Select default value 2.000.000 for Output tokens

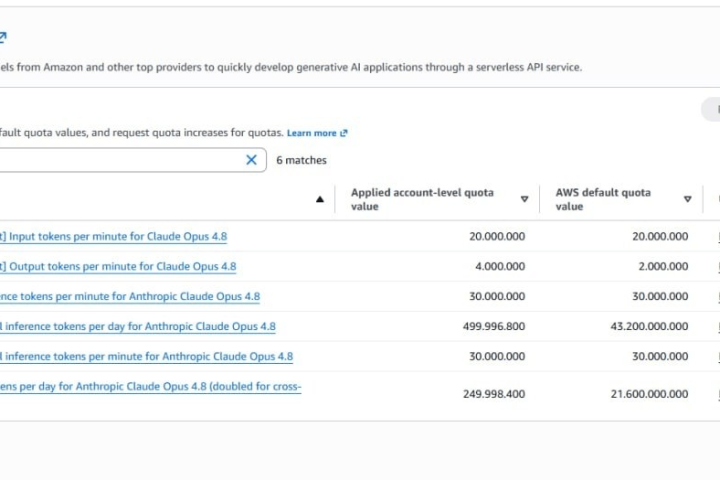click(663, 266)
